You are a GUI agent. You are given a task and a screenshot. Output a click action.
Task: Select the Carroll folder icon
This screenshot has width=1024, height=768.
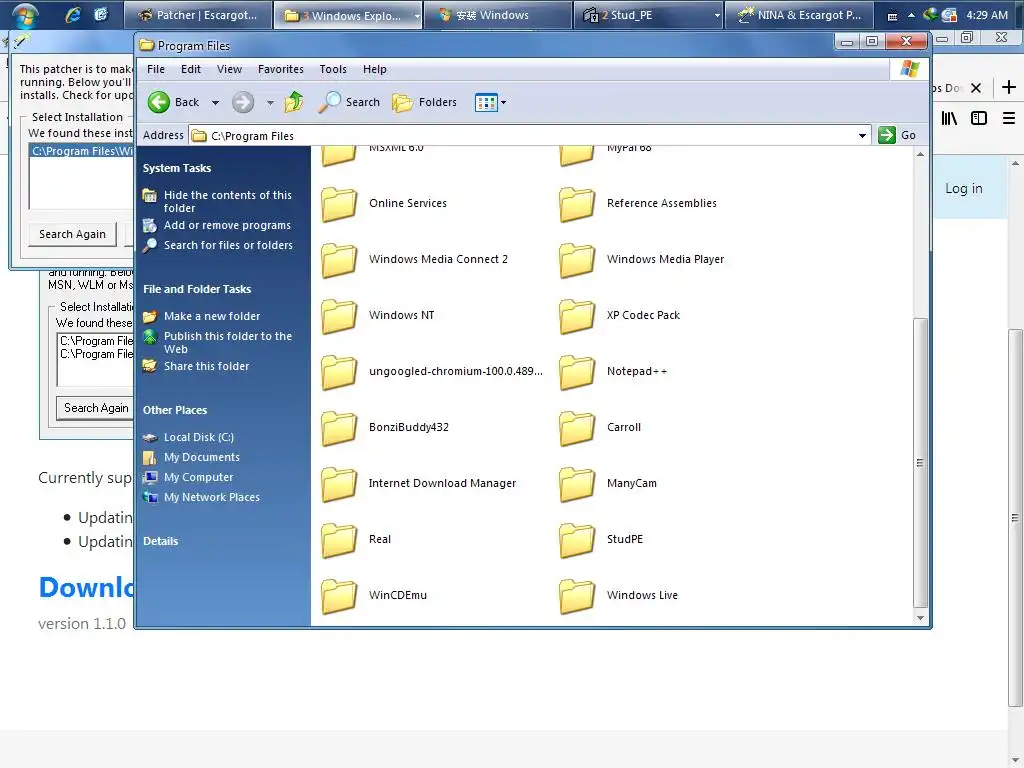tap(577, 428)
